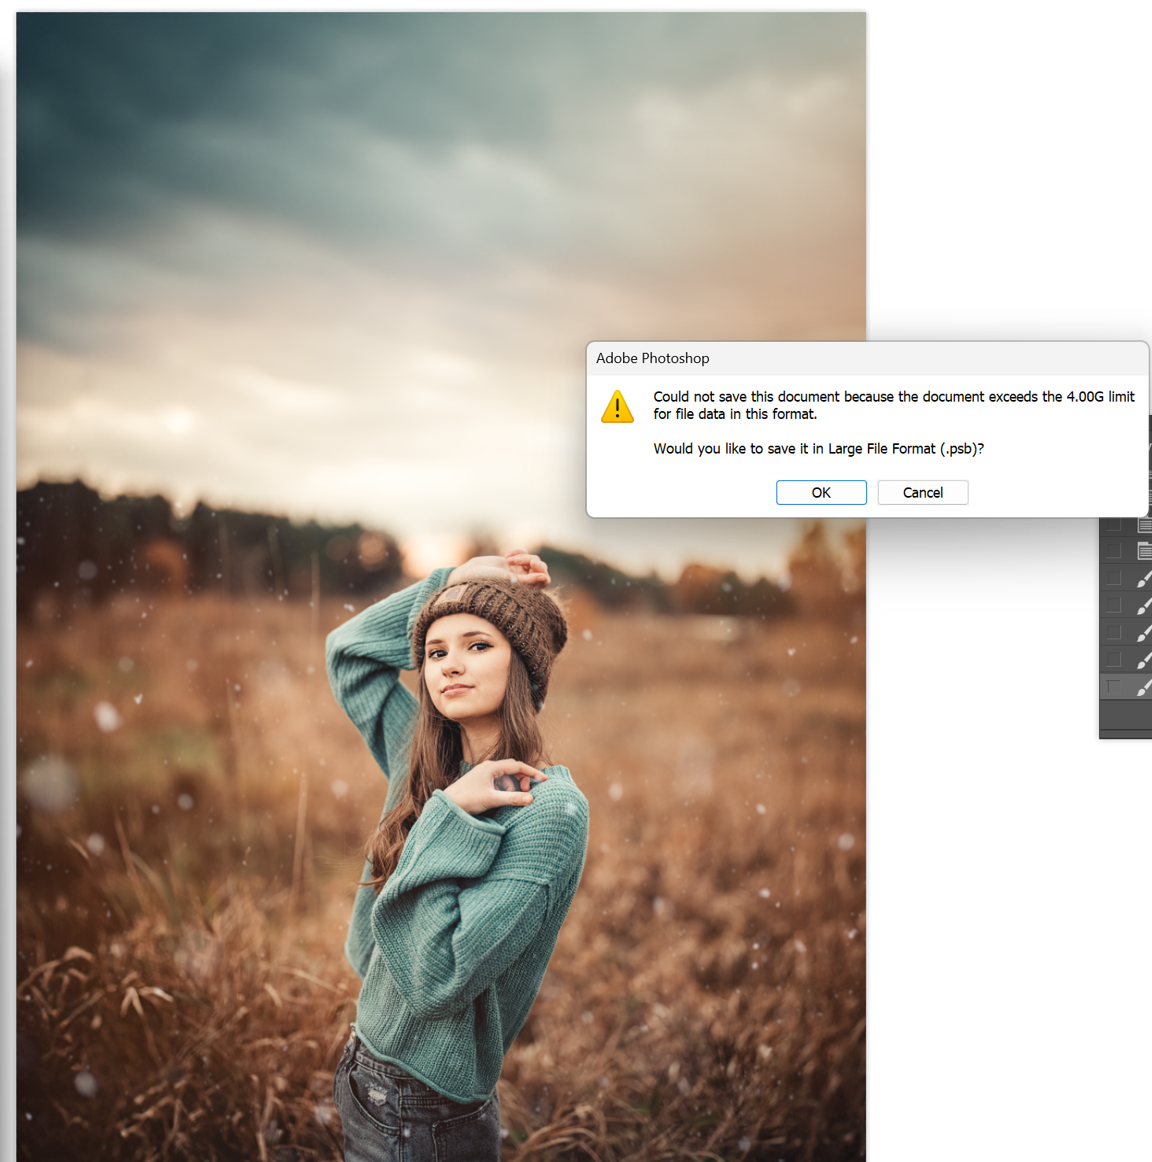
Task: Enable history source checkbox beside the bottom state
Action: 1115,686
